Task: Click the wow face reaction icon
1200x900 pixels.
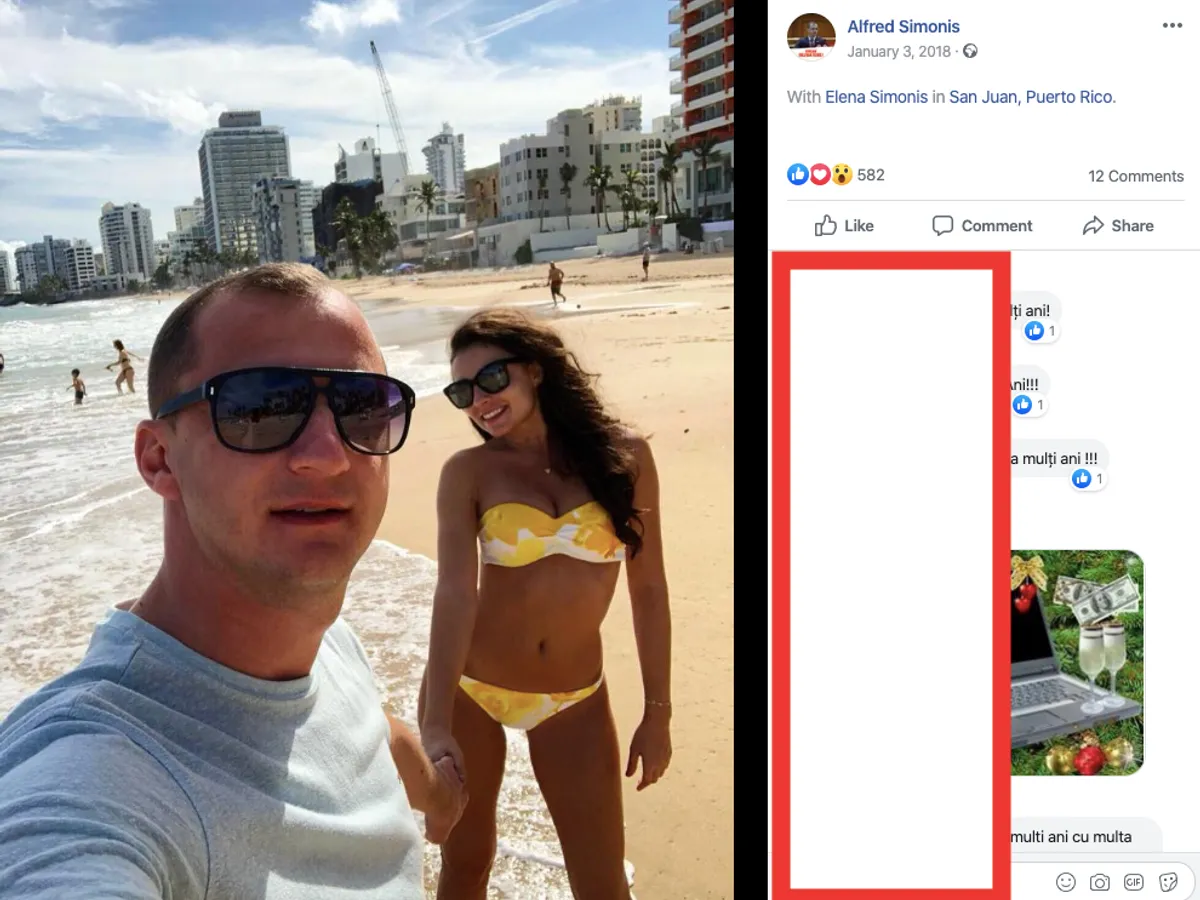Action: click(841, 175)
